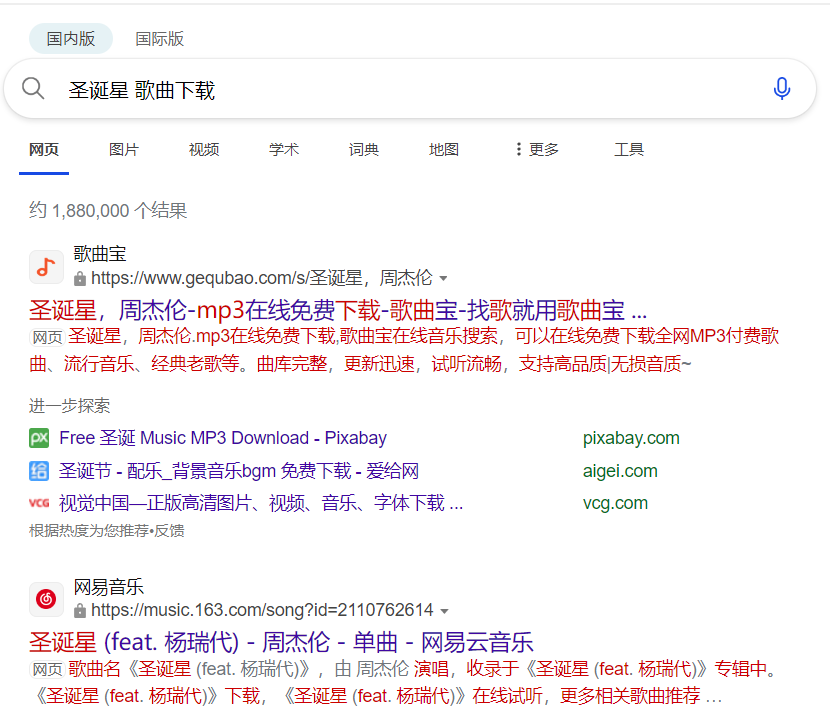
Task: Activate voice search microphone
Action: click(781, 89)
